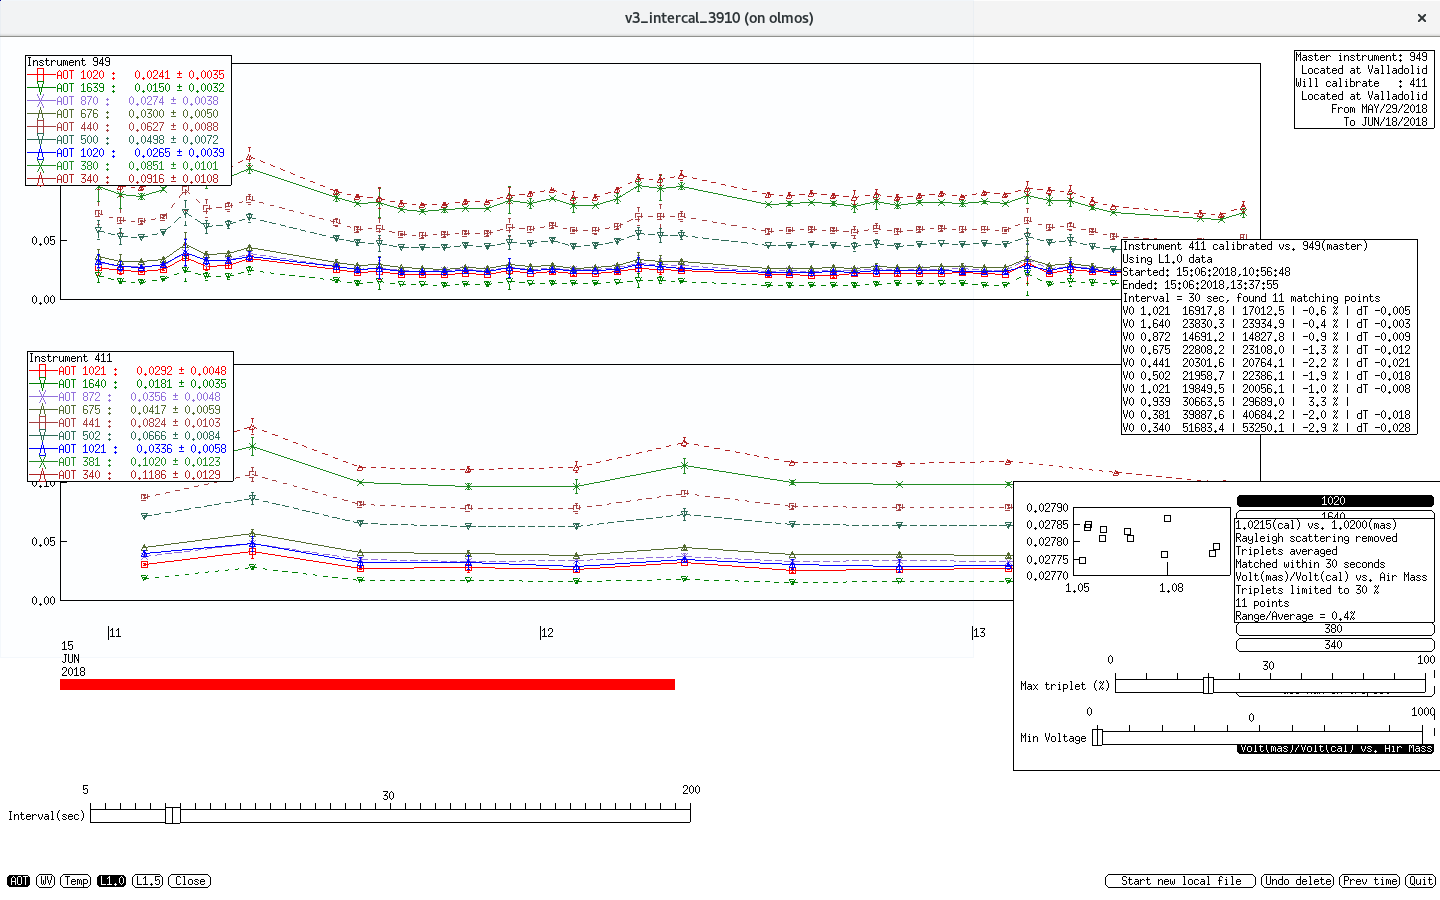Click the V0 0.340 calibration row
The height and width of the screenshot is (900, 1440).
coord(1266,428)
